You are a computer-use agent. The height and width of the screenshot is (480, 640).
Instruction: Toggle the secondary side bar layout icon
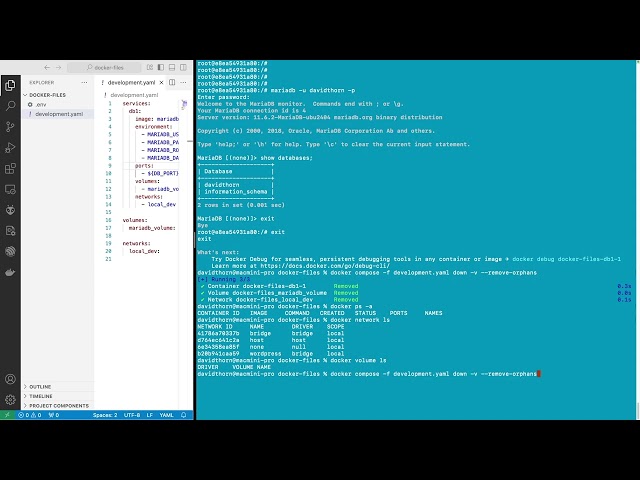pyautogui.click(x=184, y=67)
